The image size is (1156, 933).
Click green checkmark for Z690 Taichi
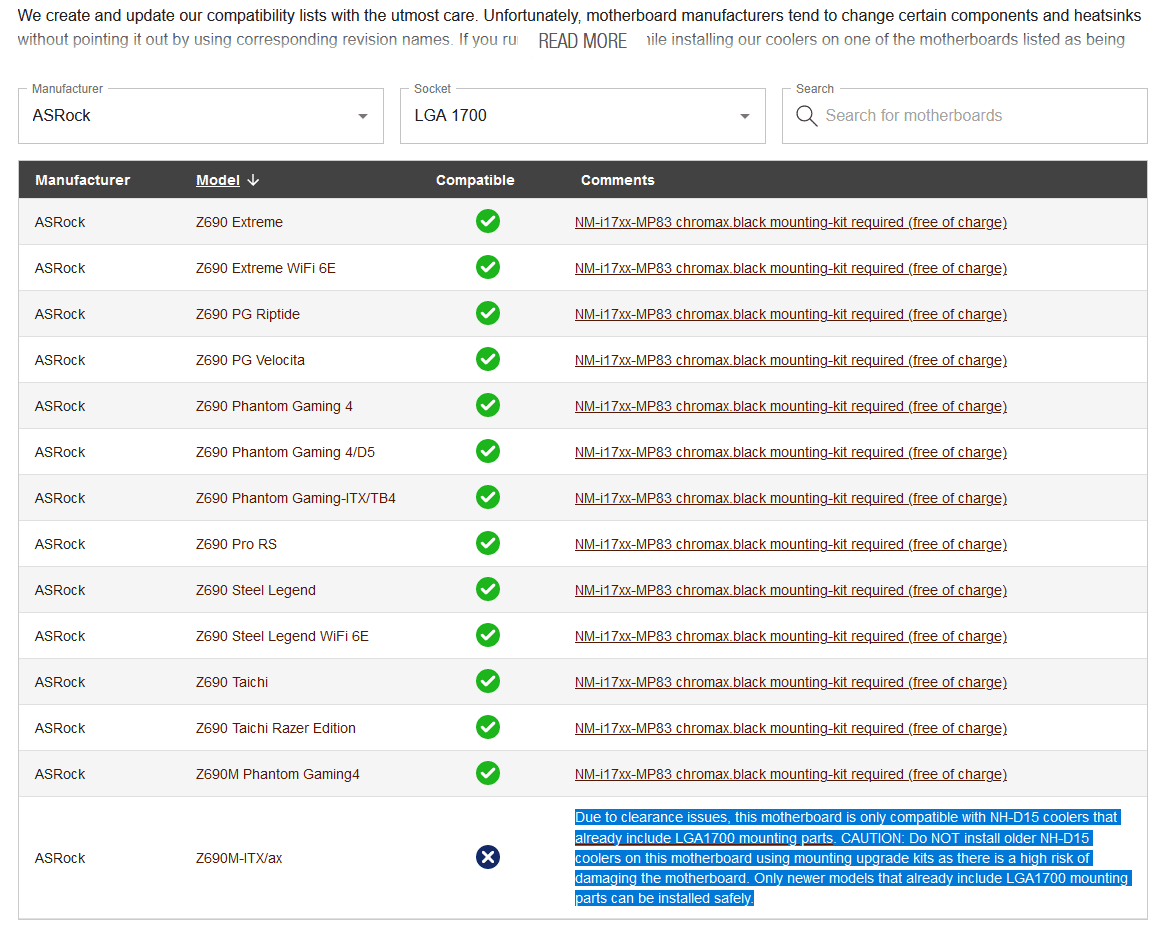click(487, 681)
